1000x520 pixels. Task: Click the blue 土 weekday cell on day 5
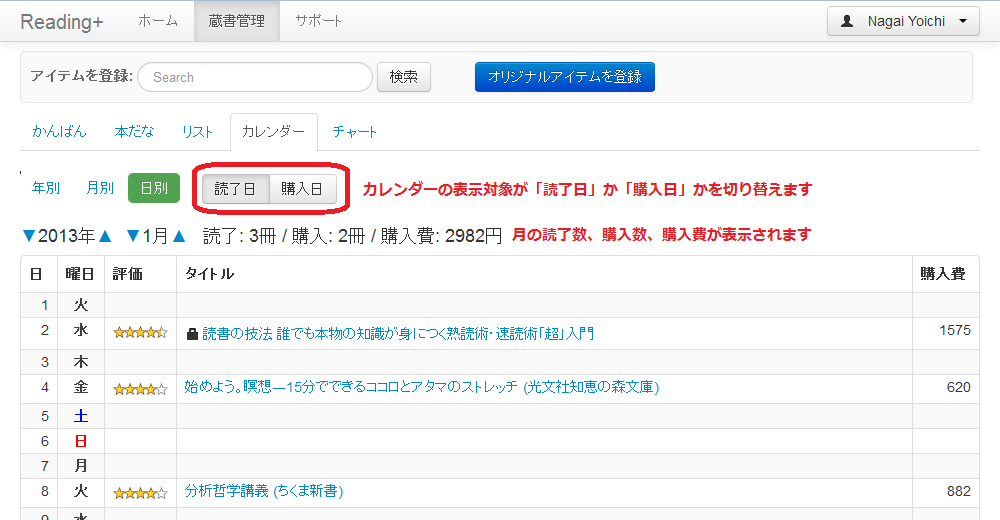(81, 416)
